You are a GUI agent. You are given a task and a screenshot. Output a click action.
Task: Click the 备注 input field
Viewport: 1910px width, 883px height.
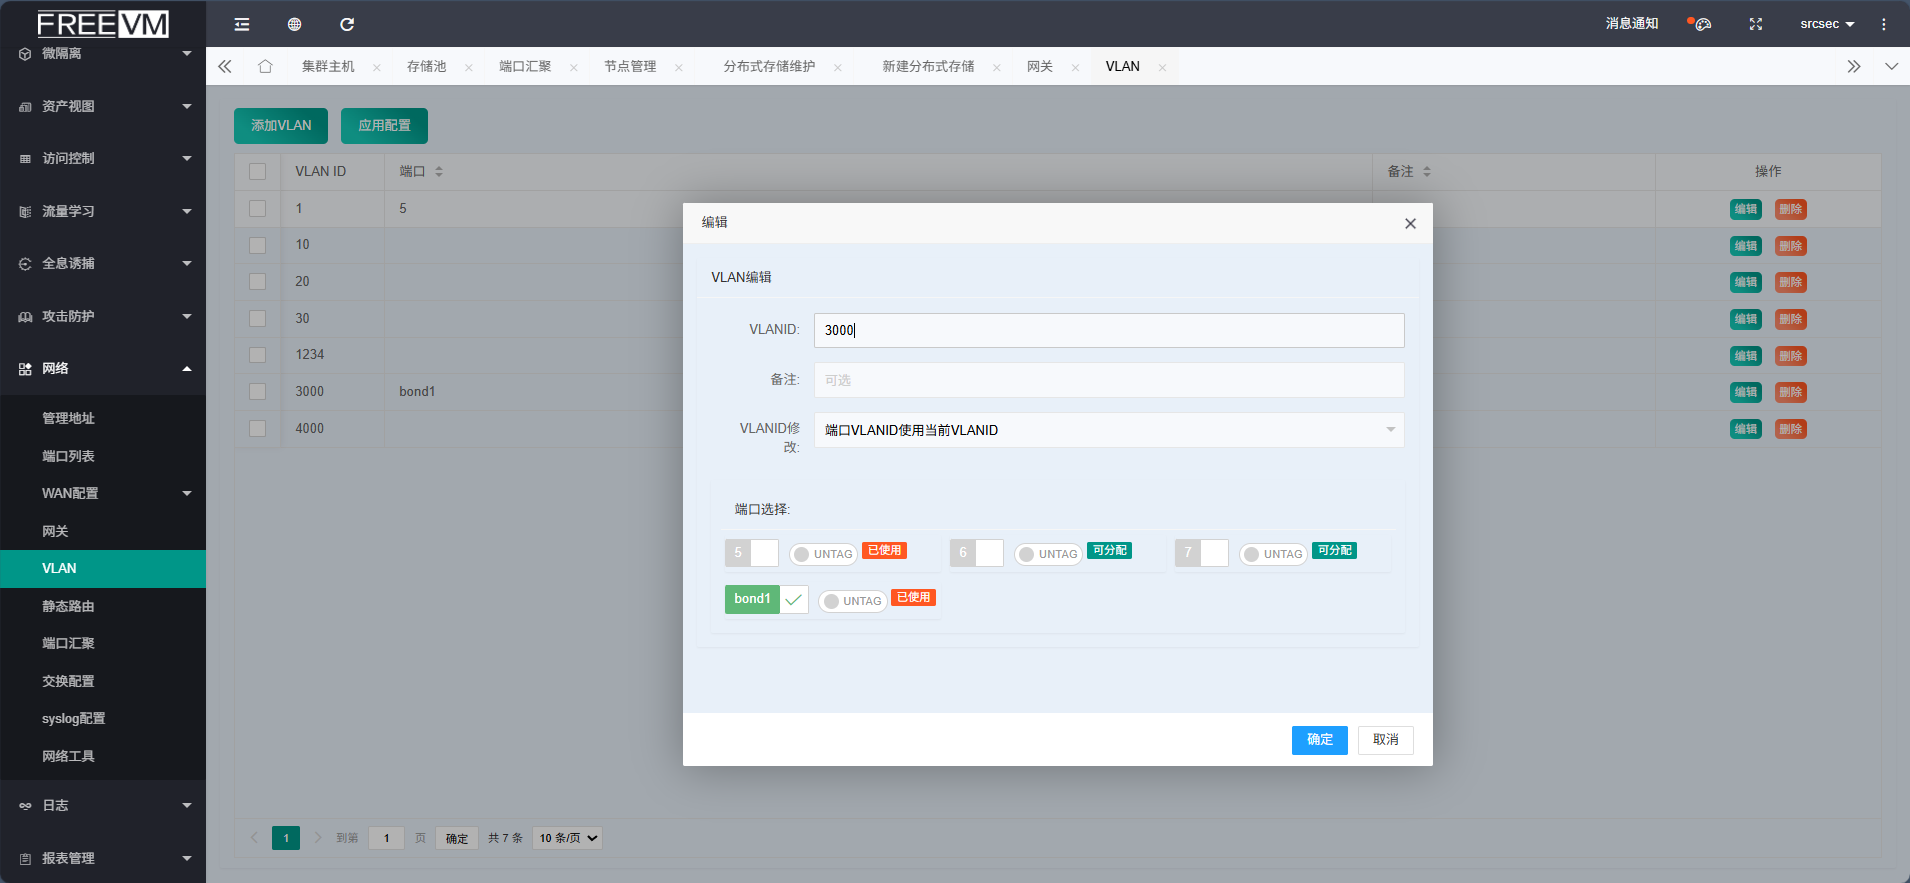pyautogui.click(x=1108, y=380)
